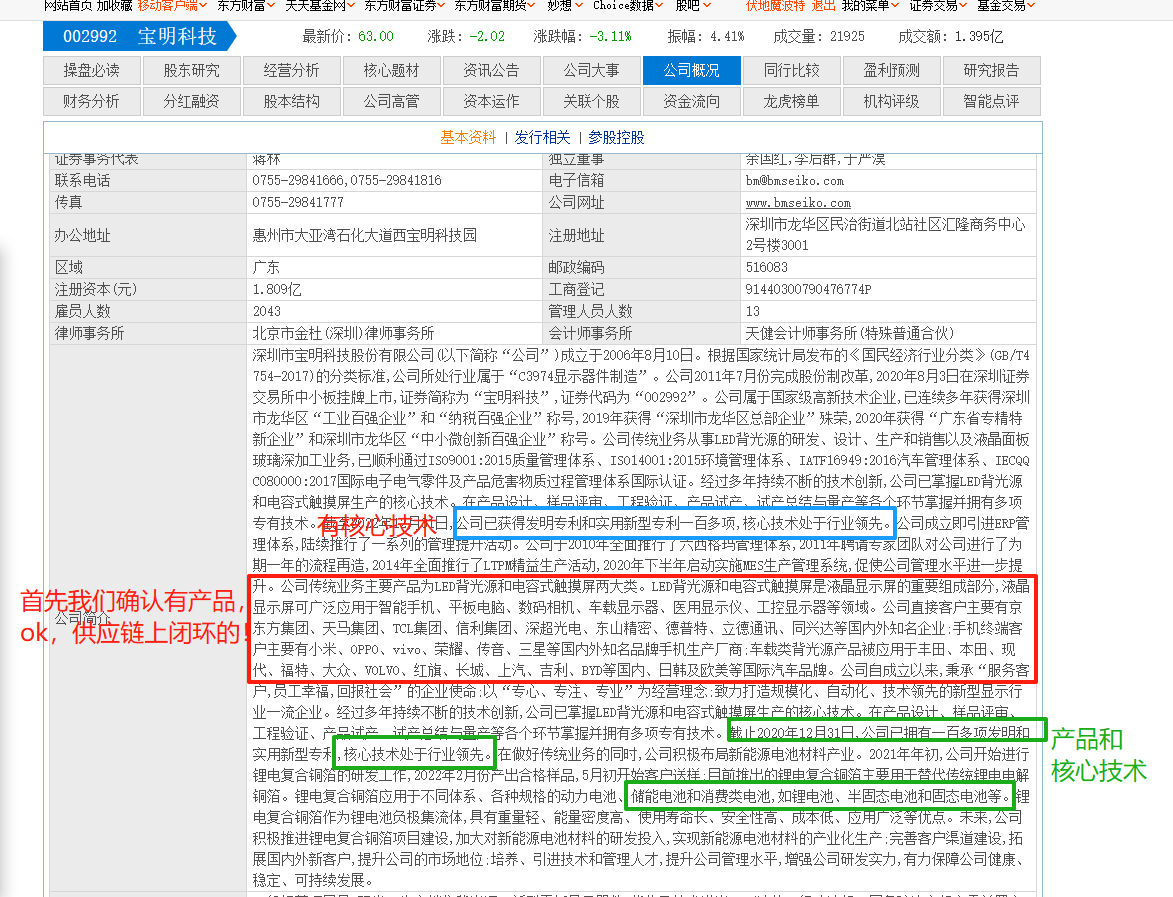Switch to the 同行比较 tab
This screenshot has width=1173, height=897.
click(x=791, y=70)
